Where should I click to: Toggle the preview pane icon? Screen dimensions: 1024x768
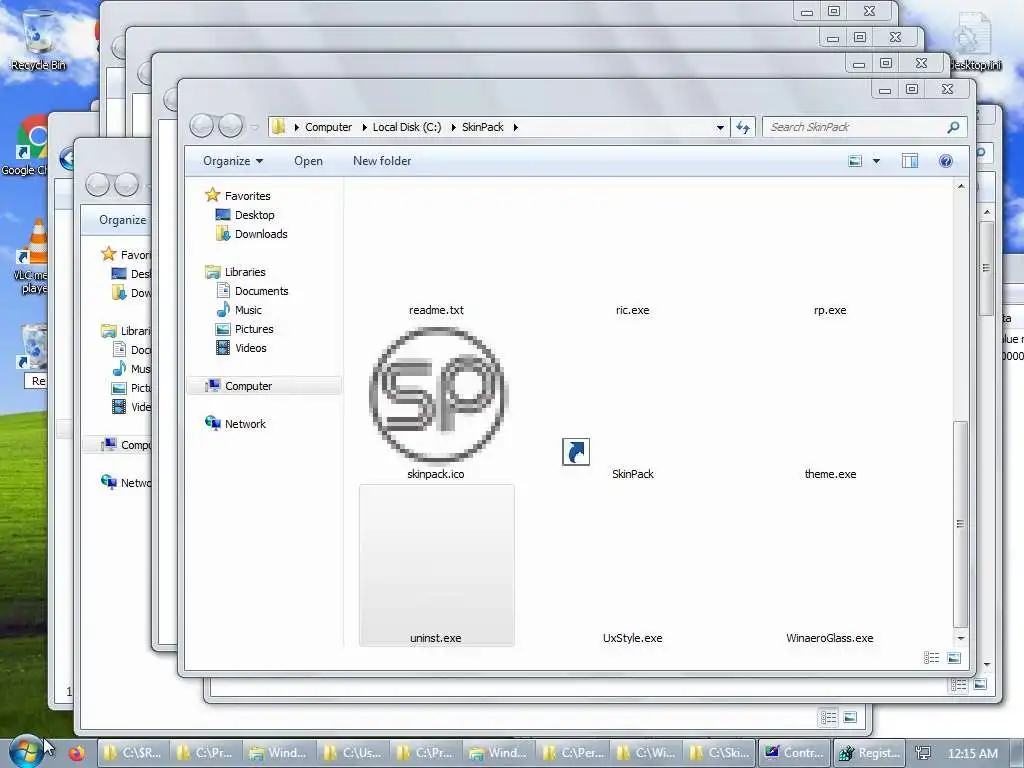coord(910,161)
